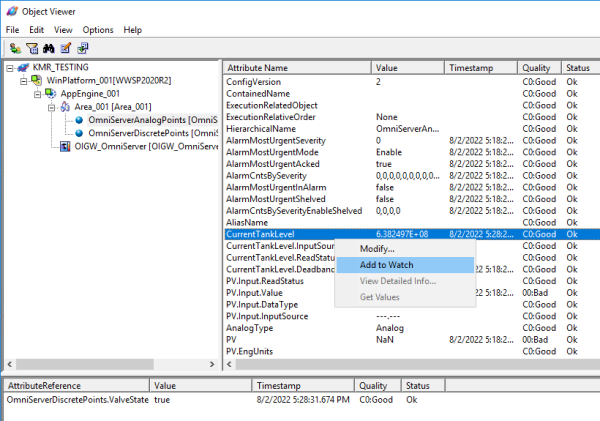The image size is (600, 421).
Task: Select the AlarmMostUrgentAcked attribute row
Action: tap(412, 164)
